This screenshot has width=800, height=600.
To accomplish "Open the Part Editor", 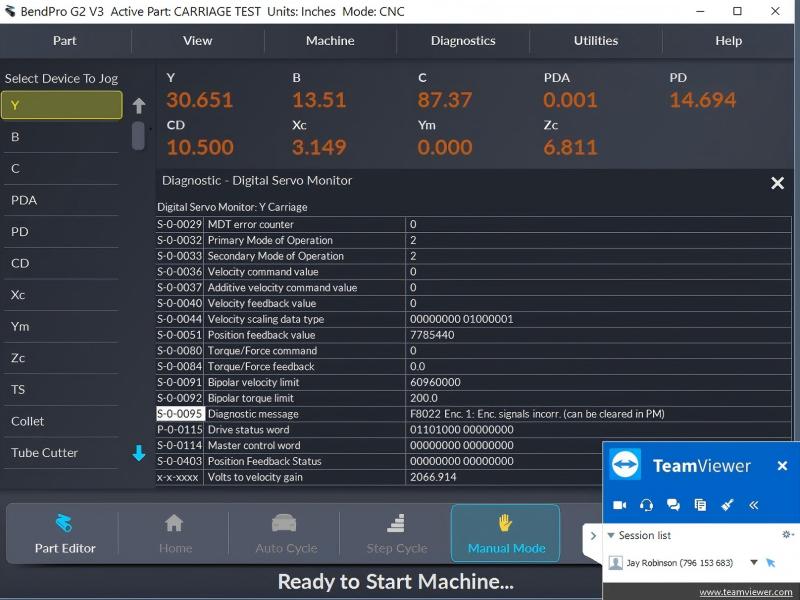I will click(64, 533).
